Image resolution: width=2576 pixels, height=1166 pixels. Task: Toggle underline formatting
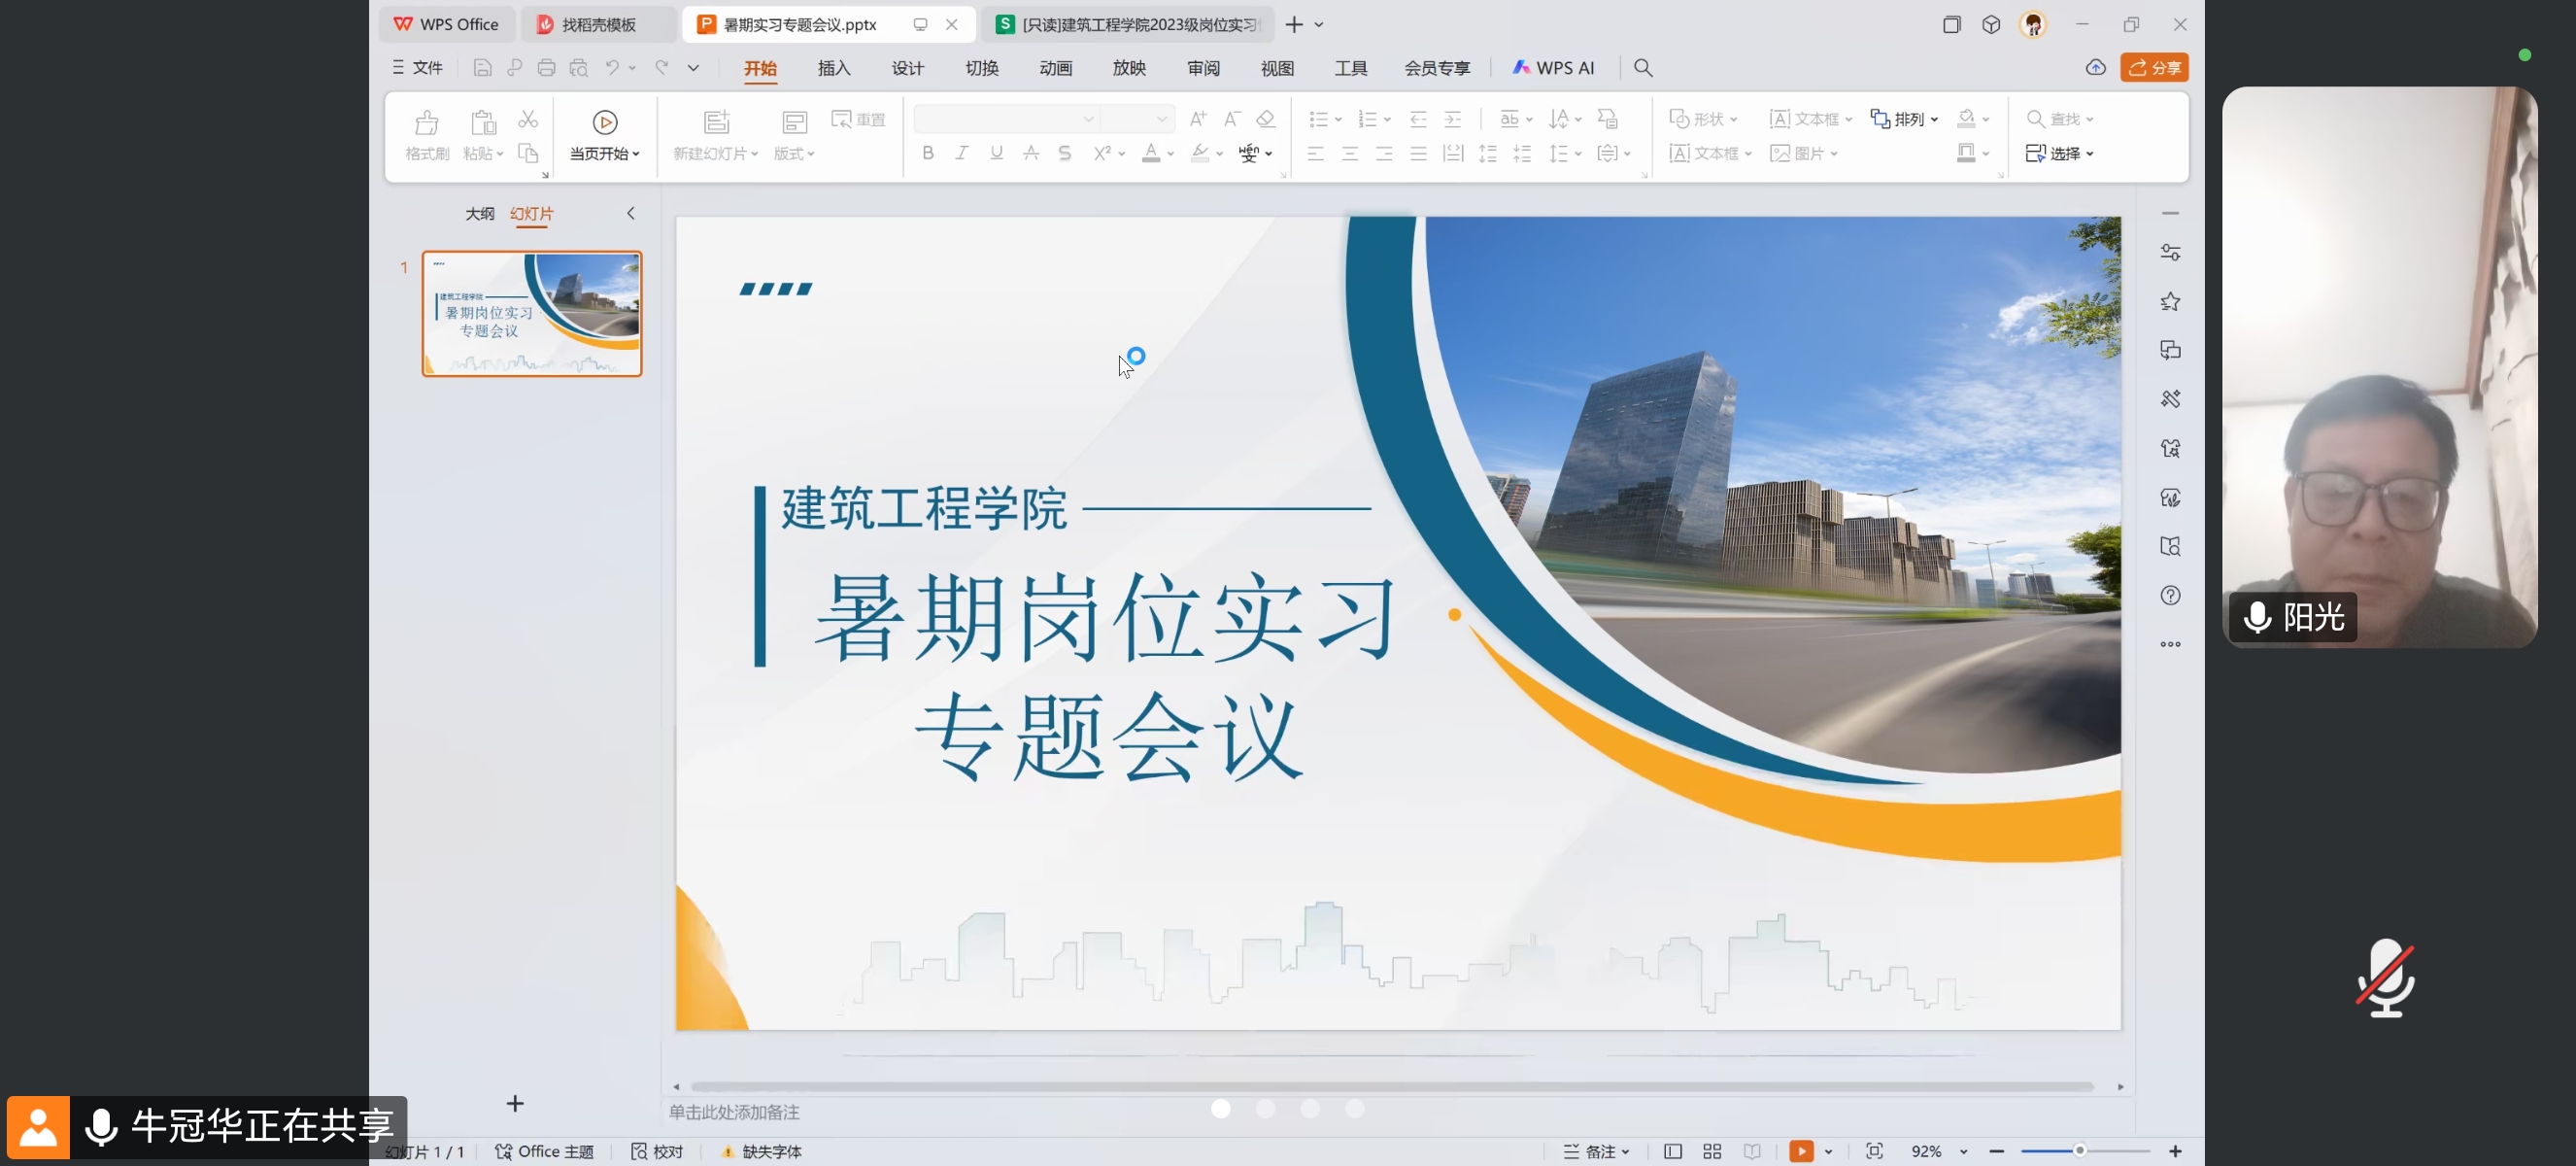pos(996,153)
